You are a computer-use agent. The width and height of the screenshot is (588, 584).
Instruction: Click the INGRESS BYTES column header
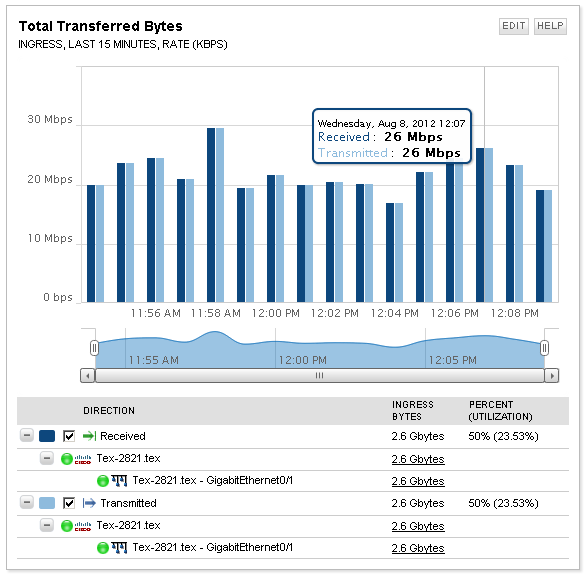412,410
